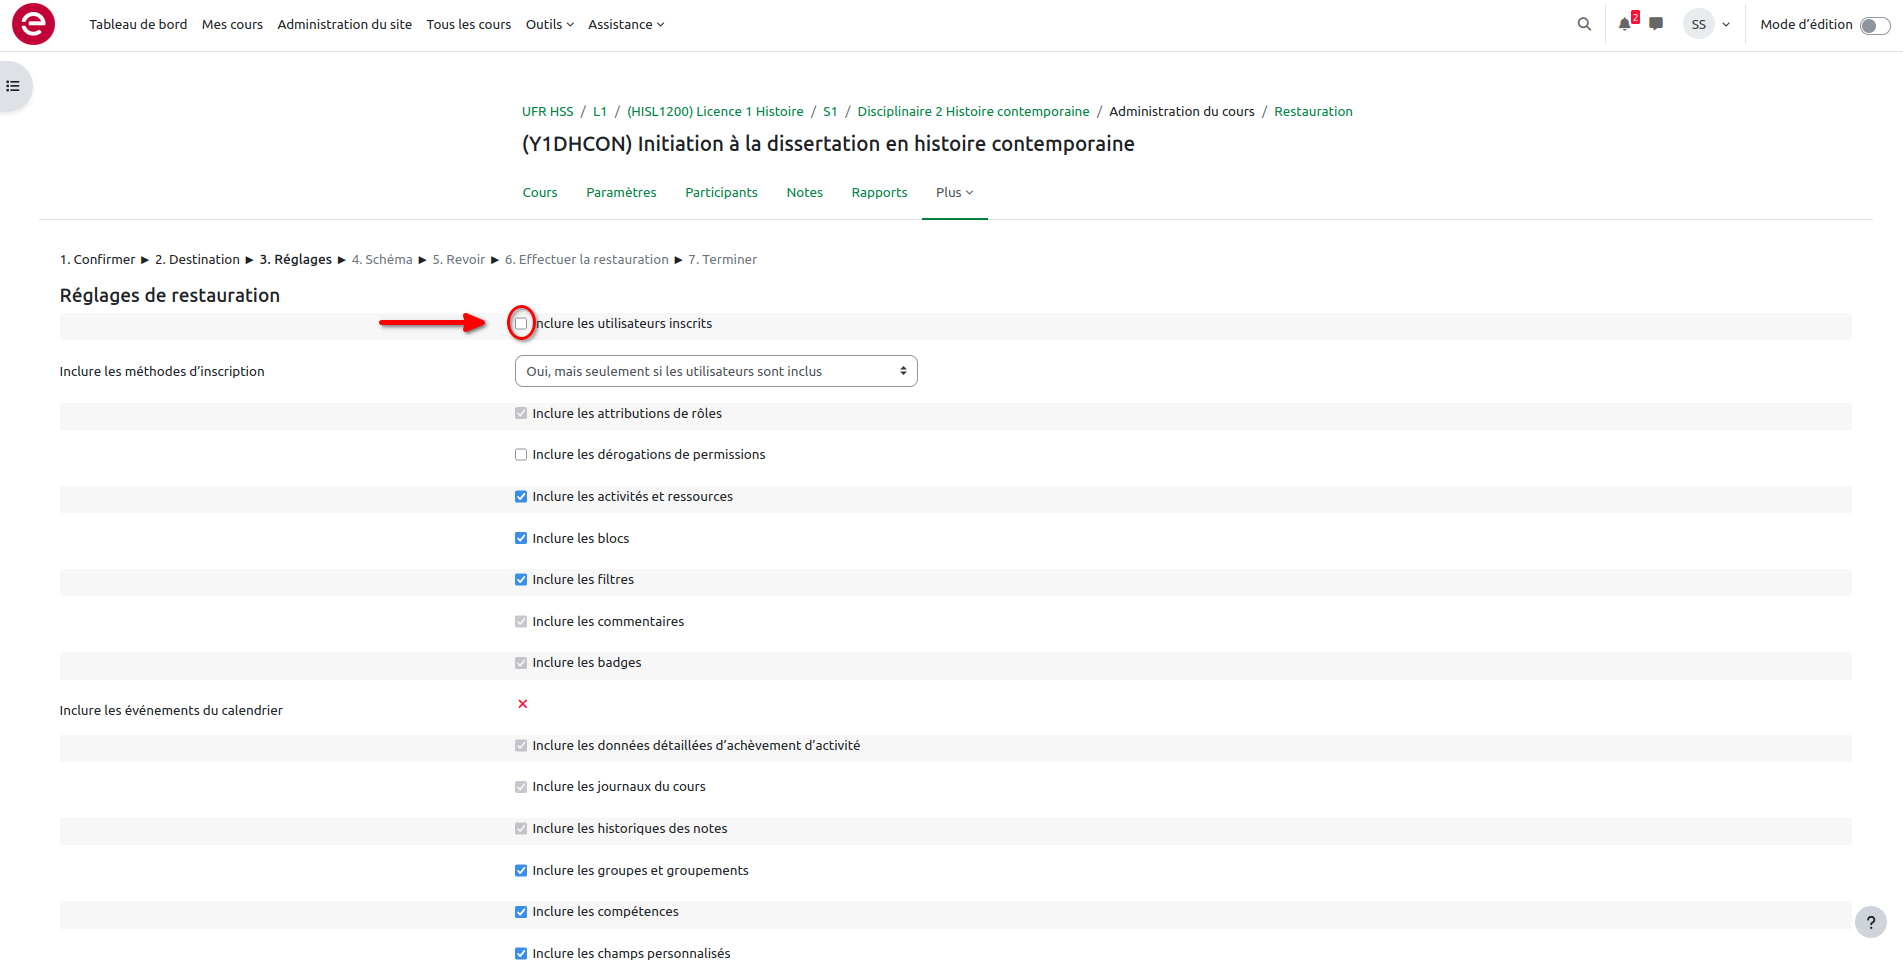The width and height of the screenshot is (1903, 966).
Task: Open the search magnifier icon
Action: (x=1584, y=24)
